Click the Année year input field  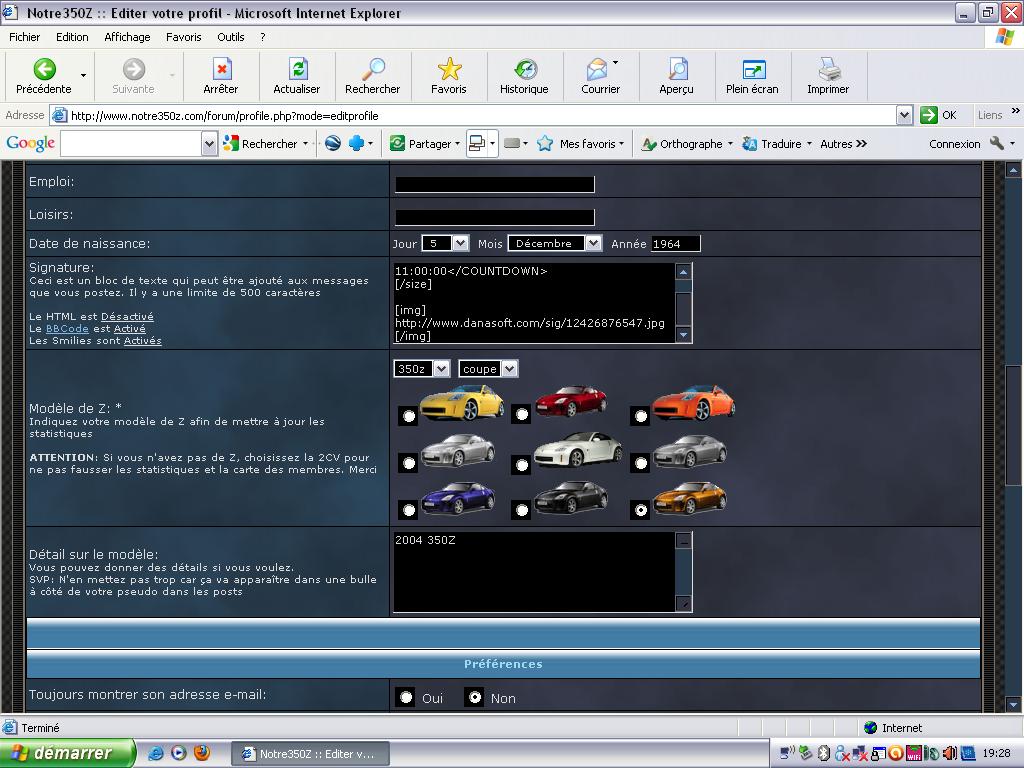tap(675, 244)
